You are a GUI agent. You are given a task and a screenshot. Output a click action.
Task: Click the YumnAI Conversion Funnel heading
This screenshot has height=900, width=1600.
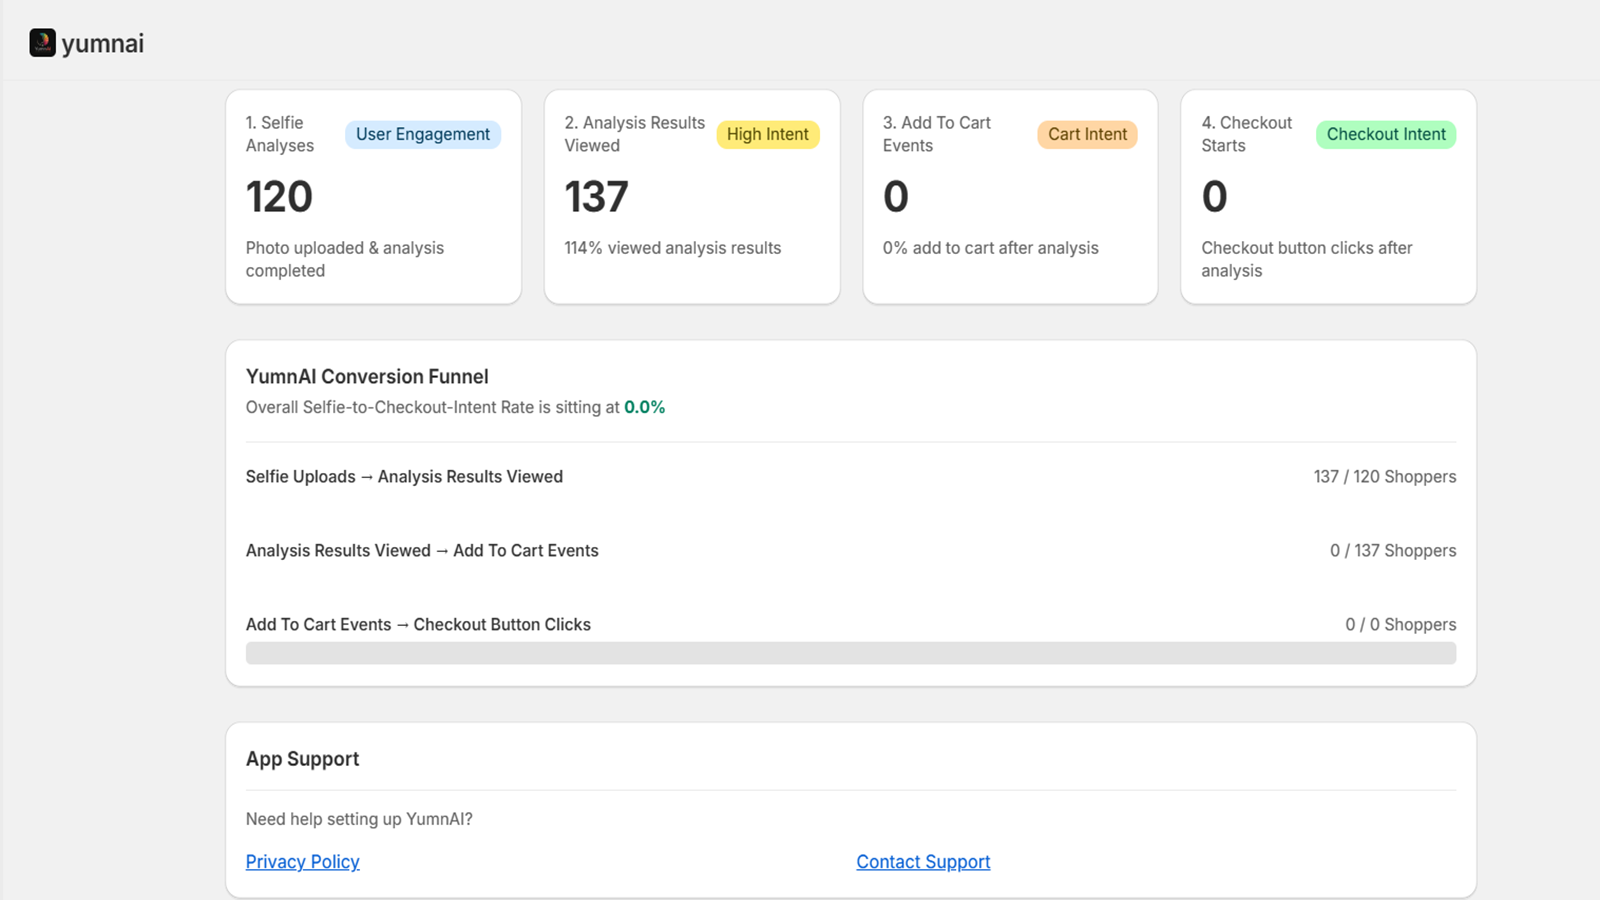coord(367,377)
